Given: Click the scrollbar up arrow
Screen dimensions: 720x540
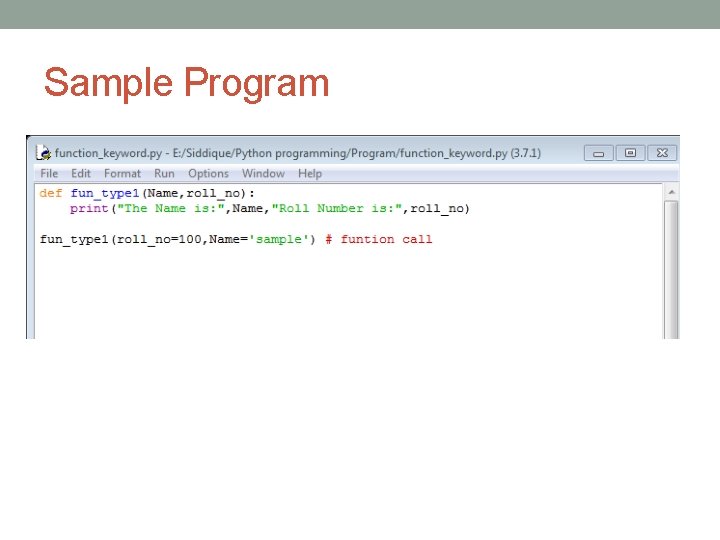Looking at the screenshot, I should click(671, 192).
